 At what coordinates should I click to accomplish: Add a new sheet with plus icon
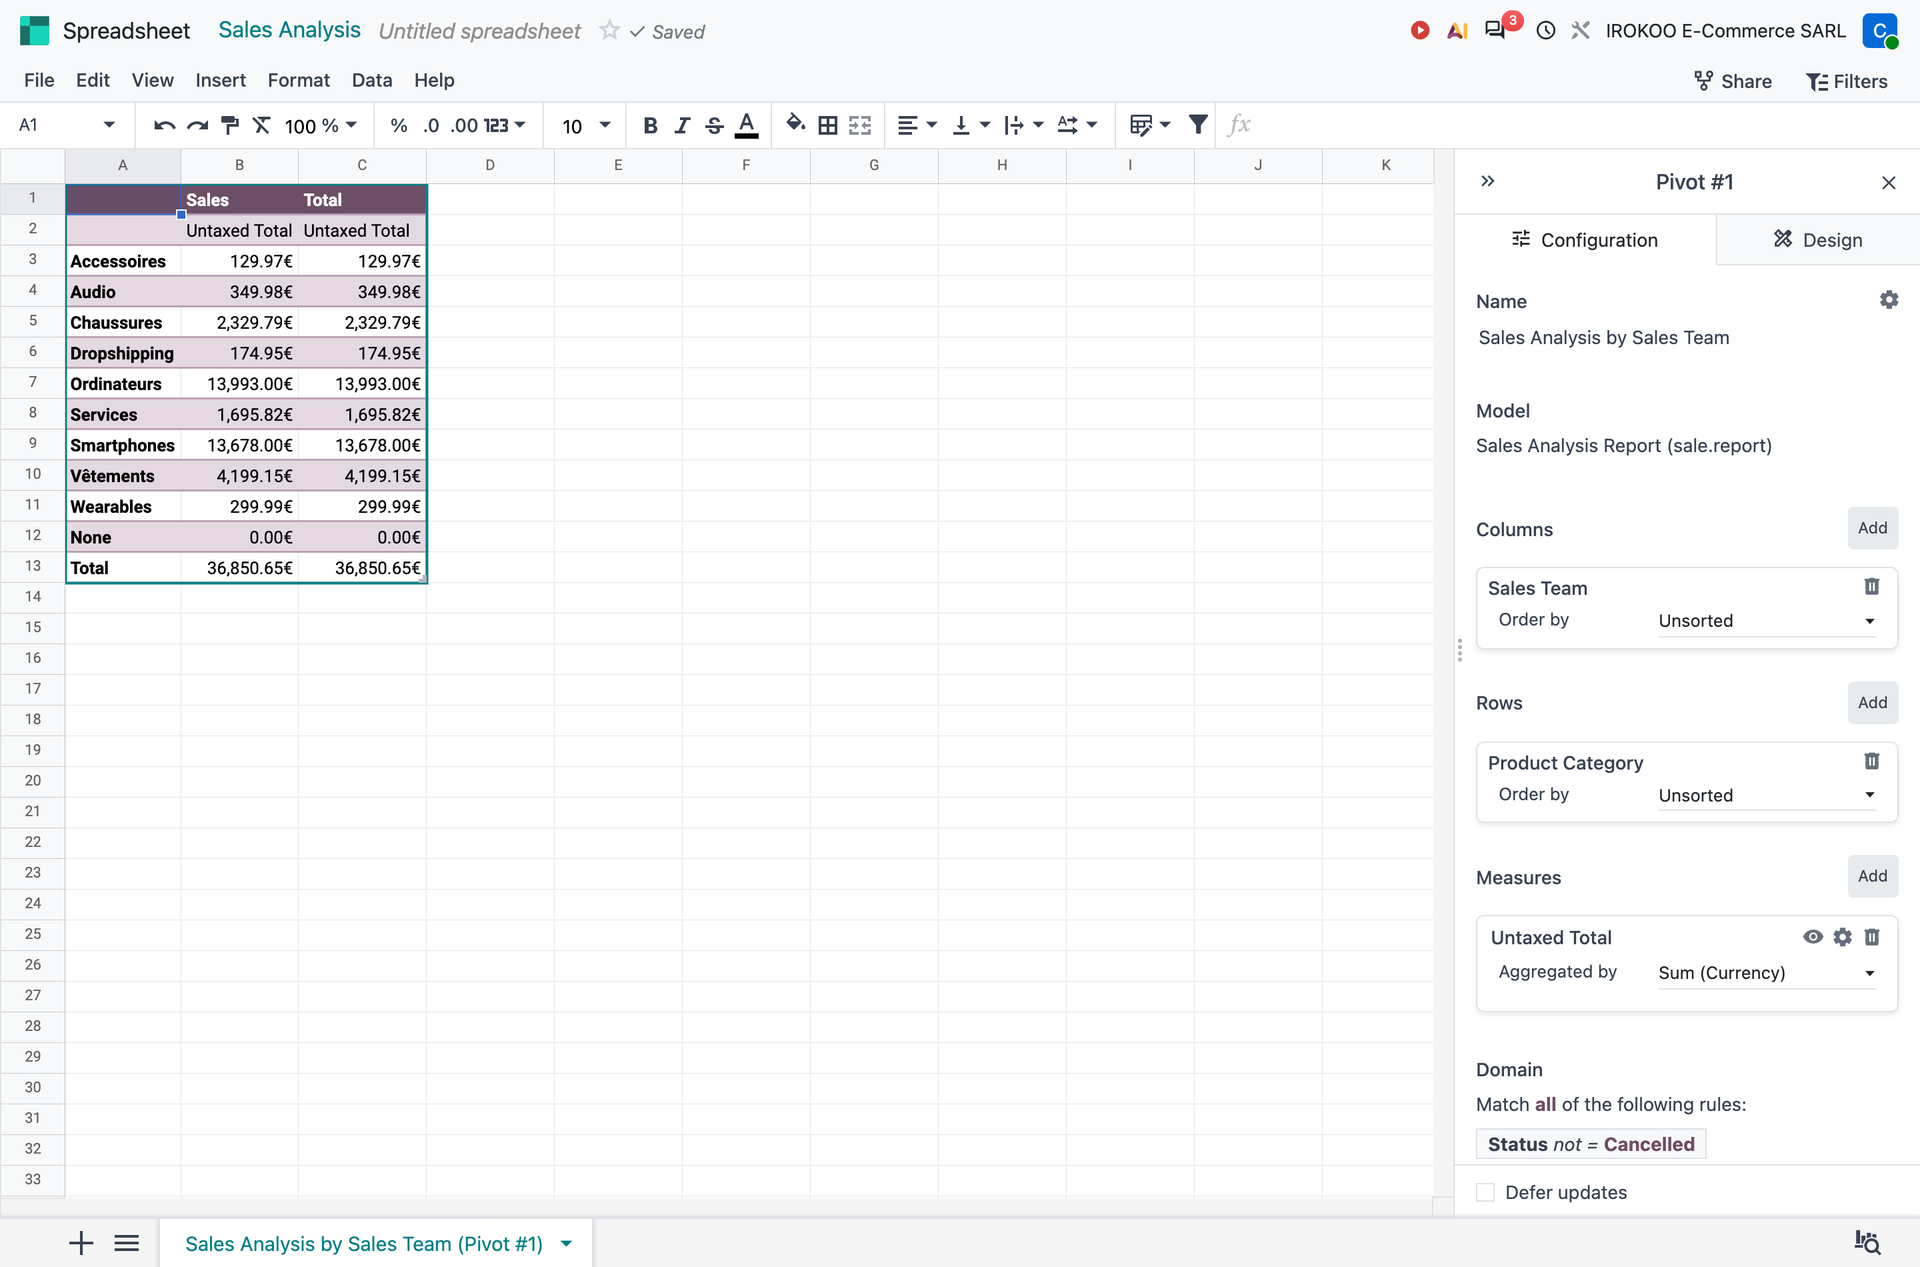(81, 1243)
